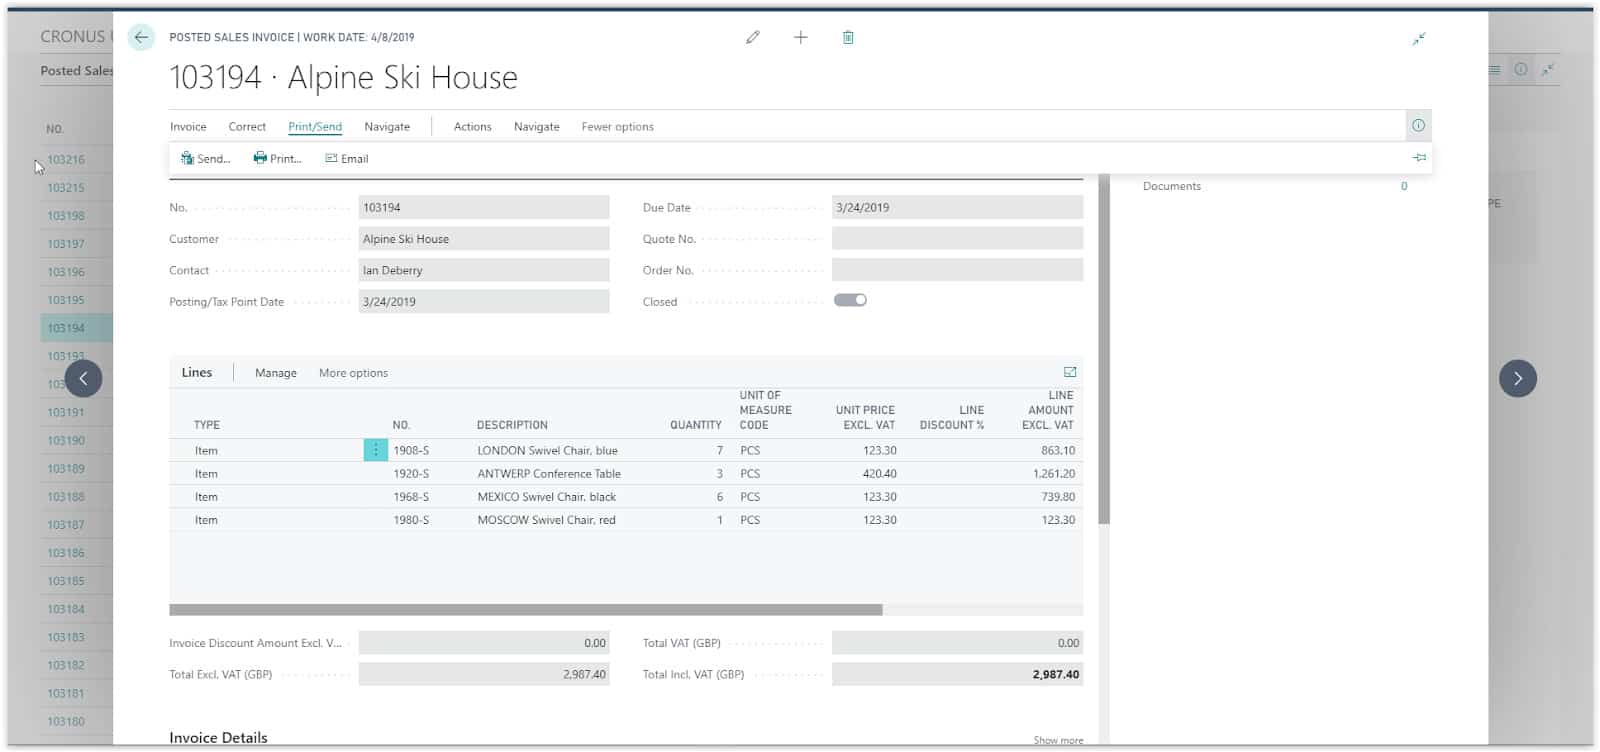Open the Manage menu in Lines
Screen dimensions: 1600x752
point(276,373)
